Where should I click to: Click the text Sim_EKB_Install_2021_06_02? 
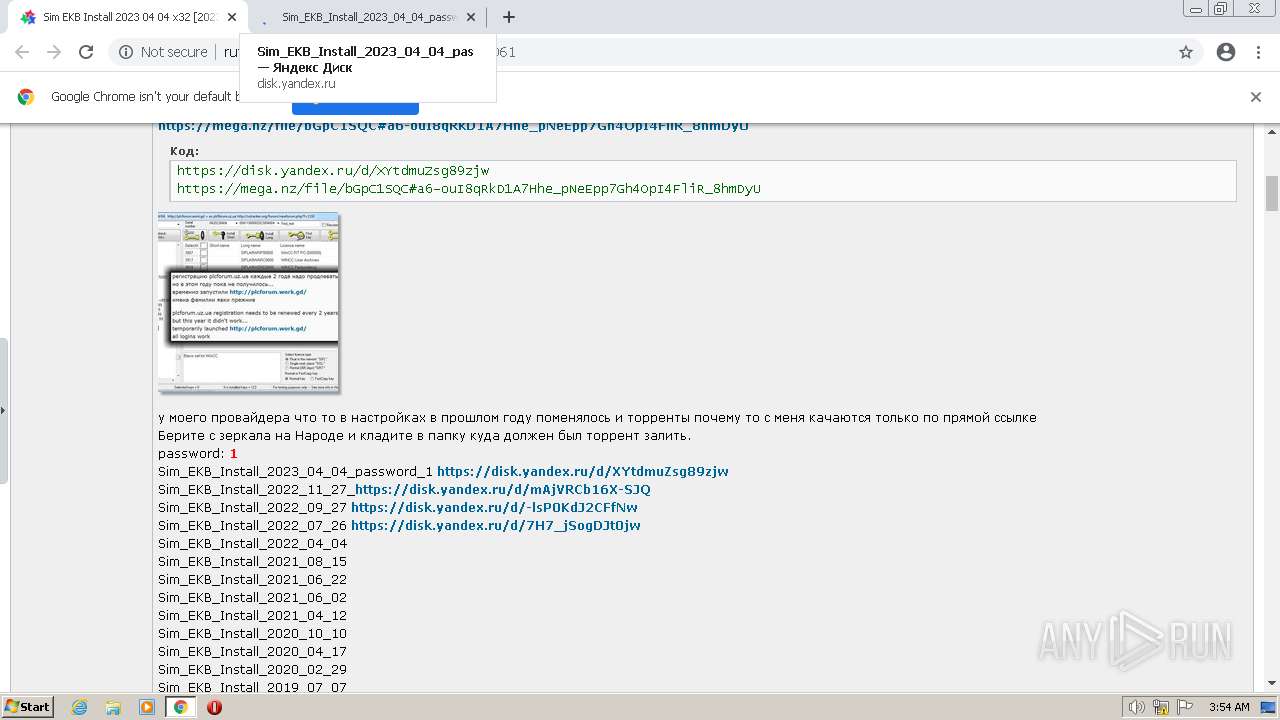click(252, 598)
